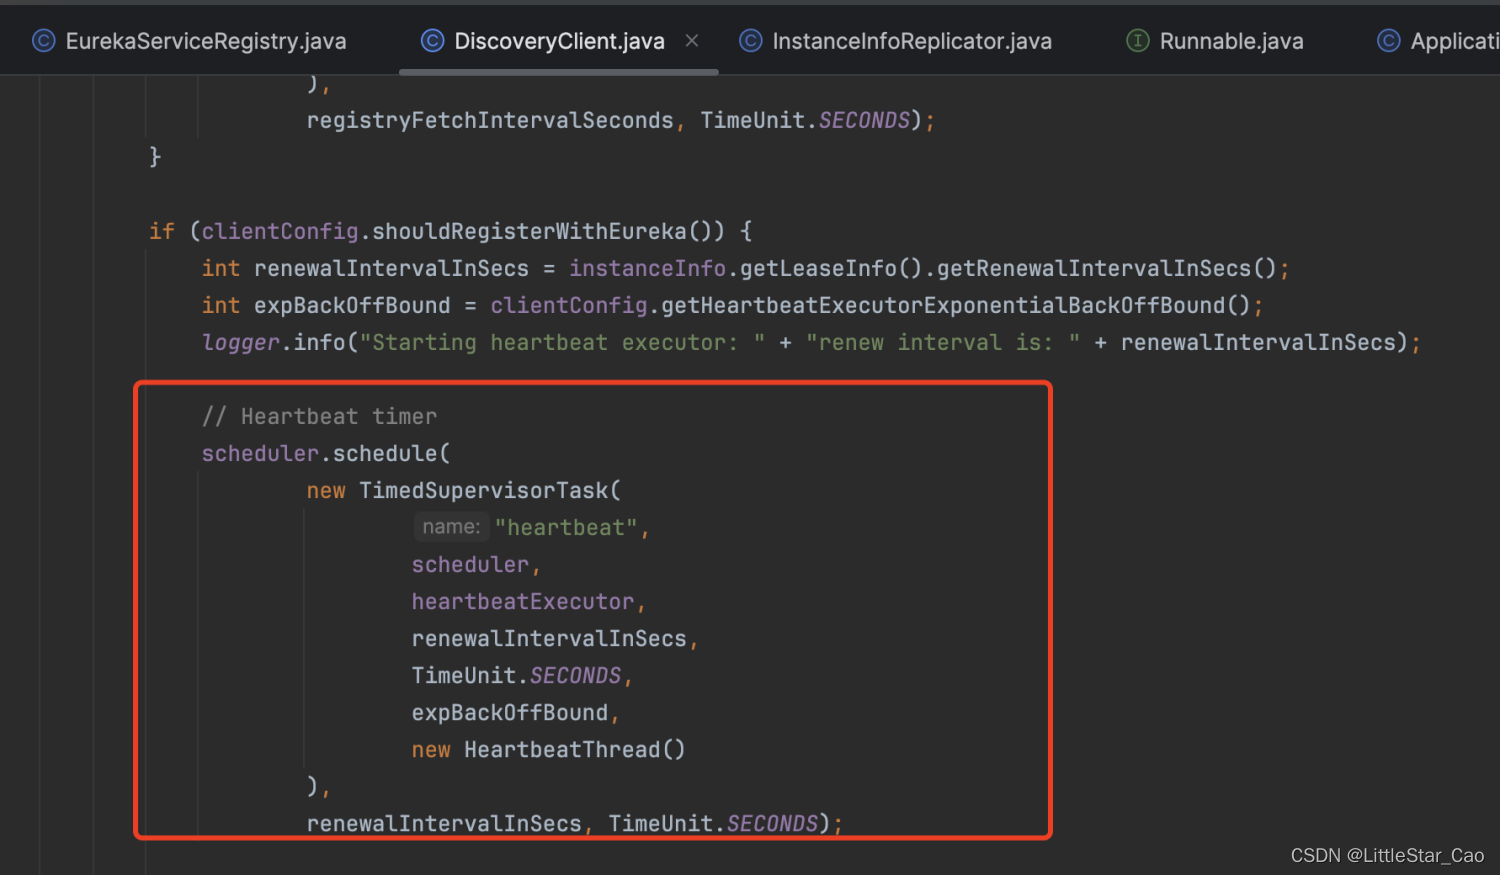Click the 'if' keyword
The image size is (1500, 875).
coord(162,231)
